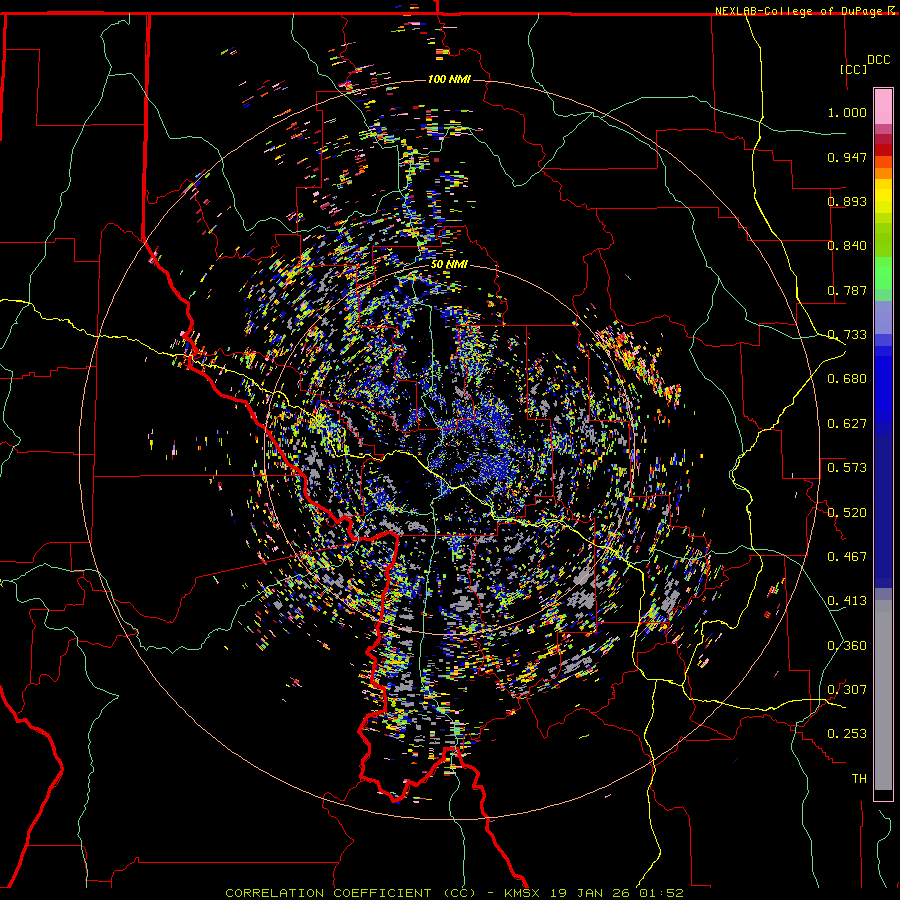This screenshot has width=900, height=900.
Task: Click the 1.000 value on the color scale
Action: (847, 112)
